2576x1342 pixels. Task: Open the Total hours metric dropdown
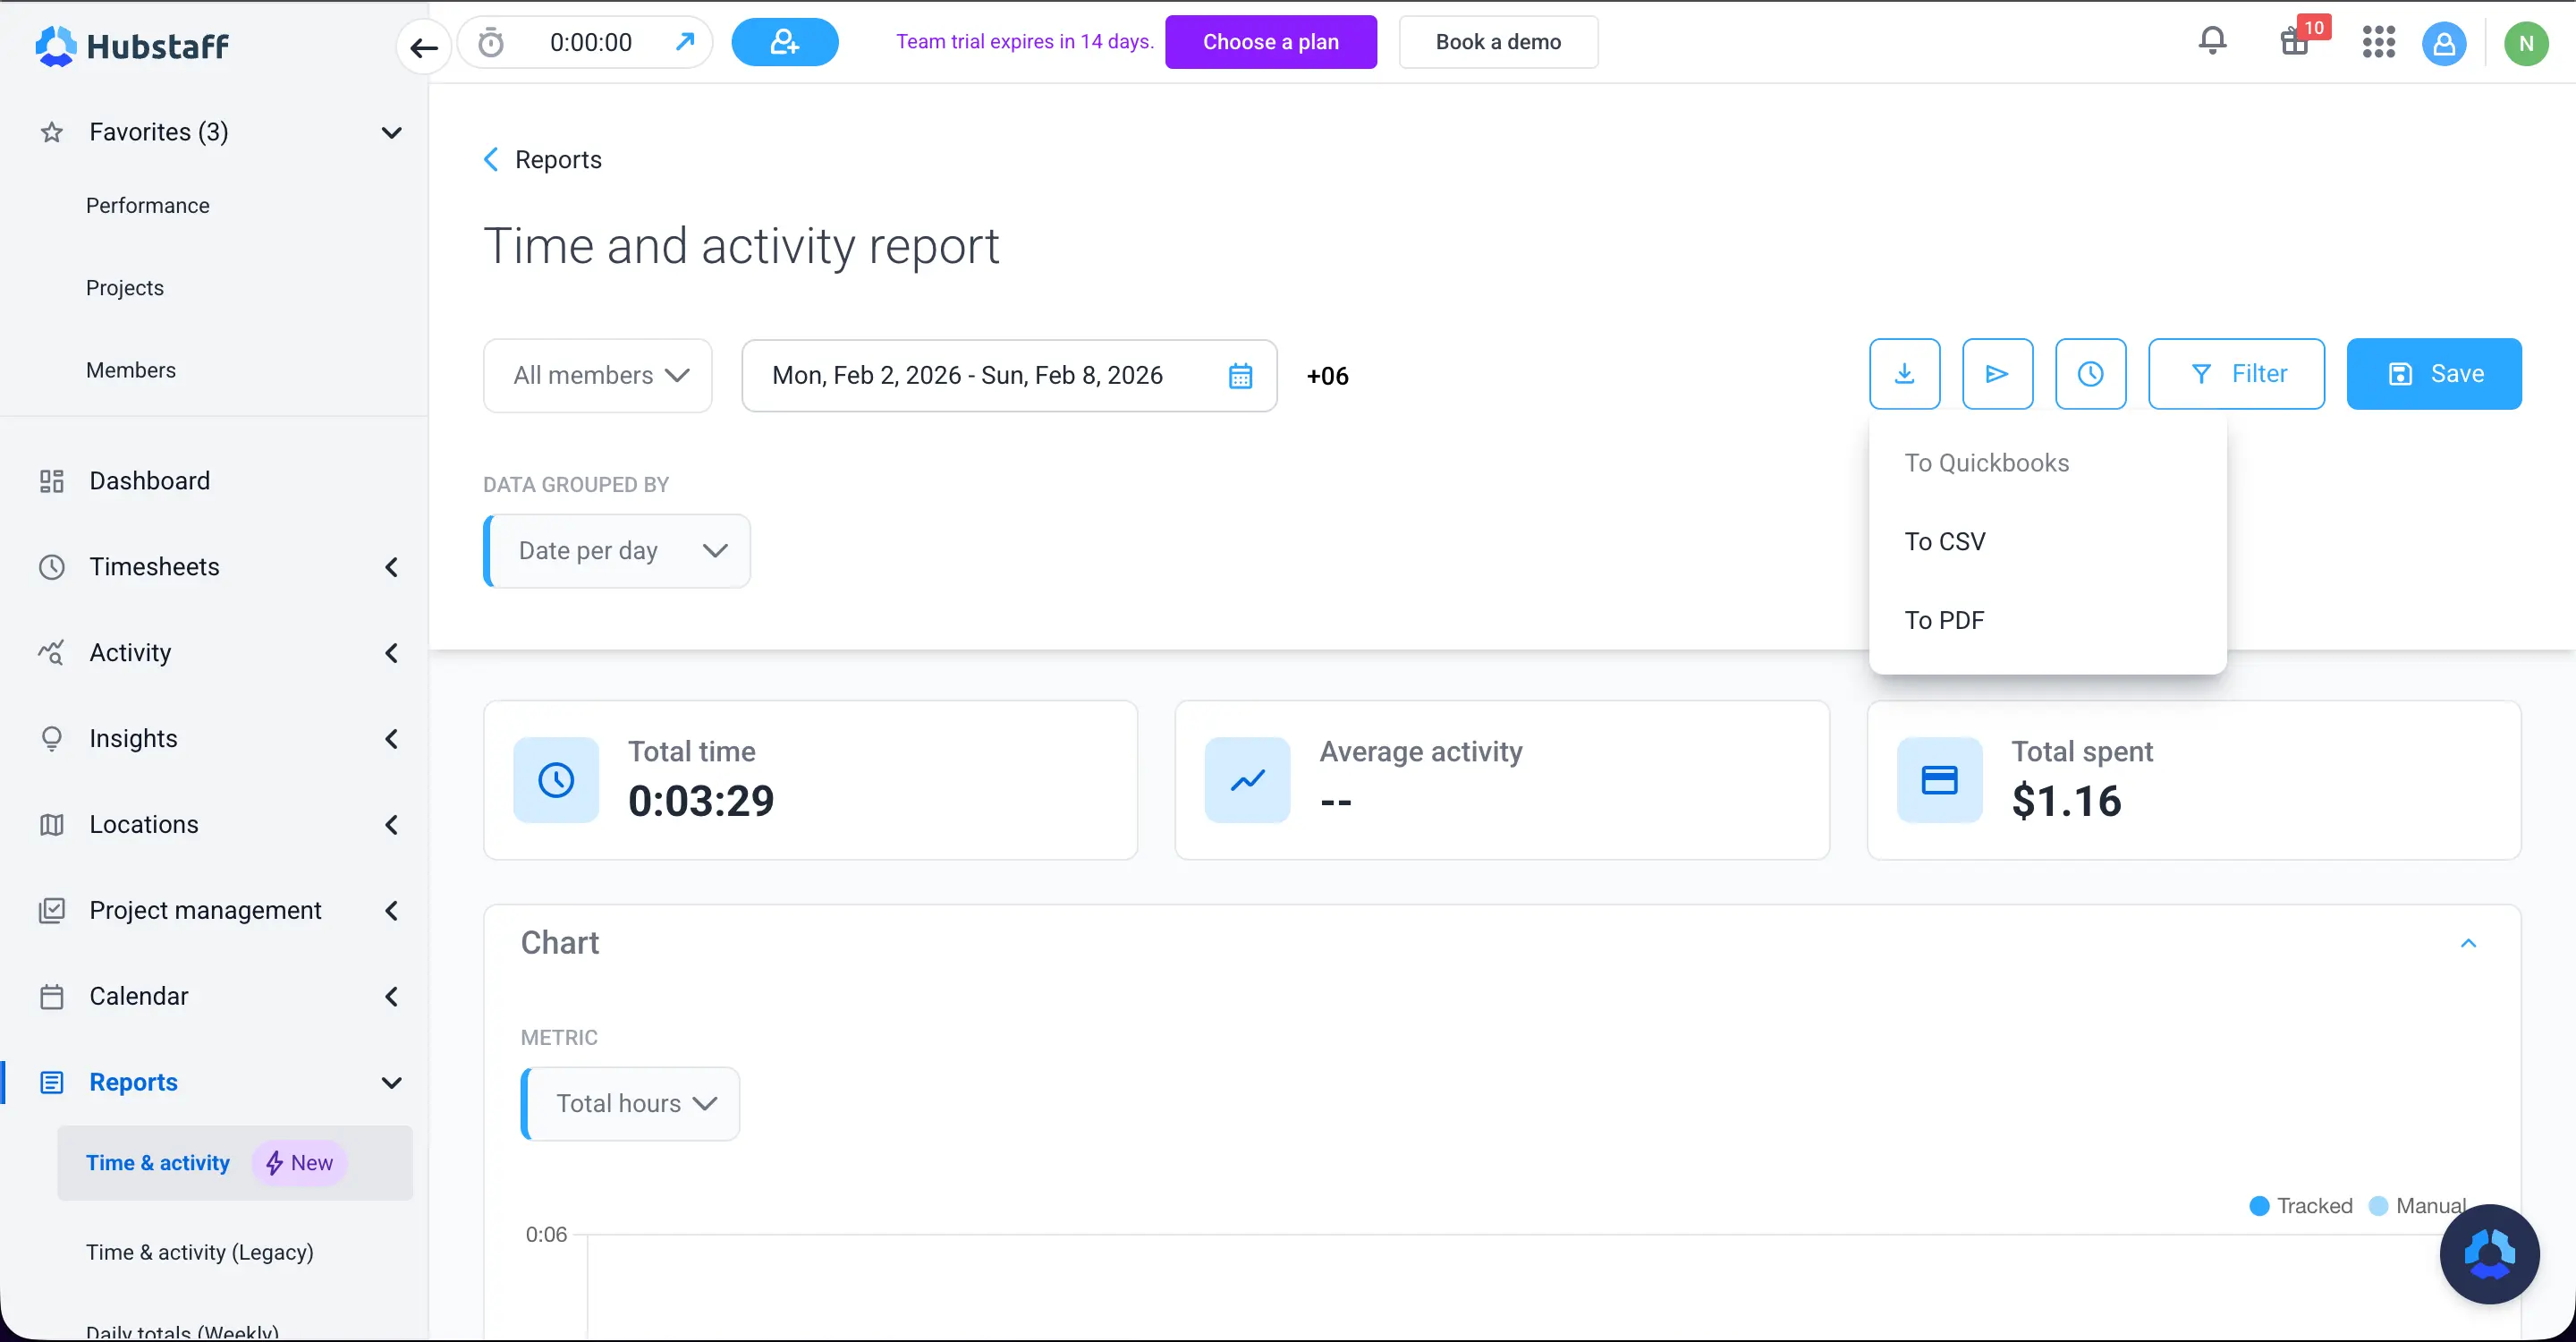(631, 1104)
